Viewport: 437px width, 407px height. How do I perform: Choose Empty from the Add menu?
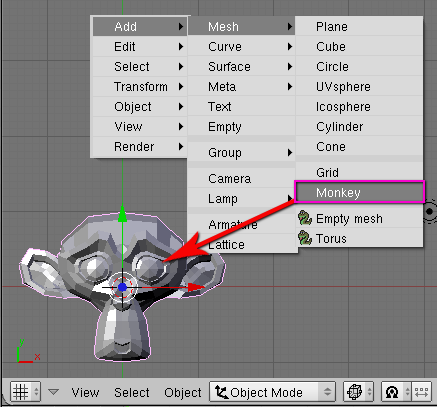point(241,126)
